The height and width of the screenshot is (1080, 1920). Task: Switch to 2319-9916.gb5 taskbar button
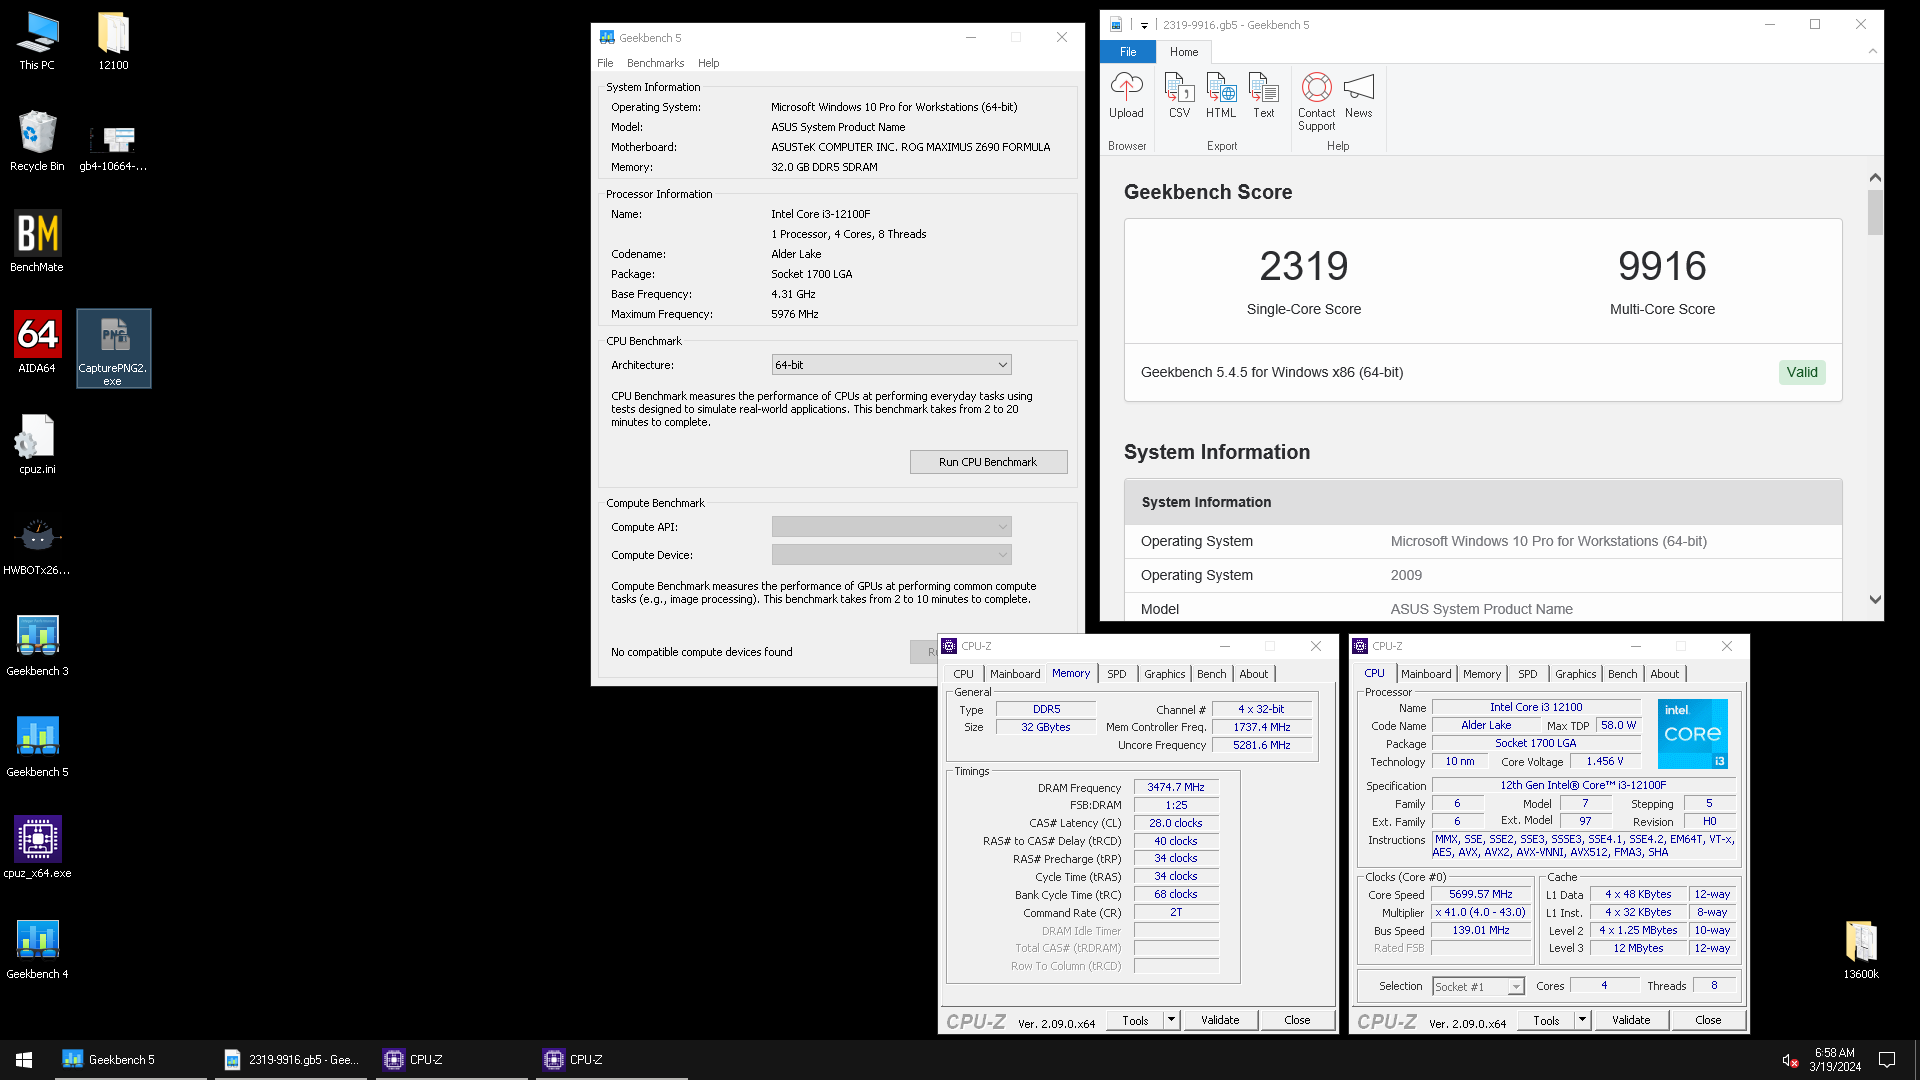(291, 1059)
